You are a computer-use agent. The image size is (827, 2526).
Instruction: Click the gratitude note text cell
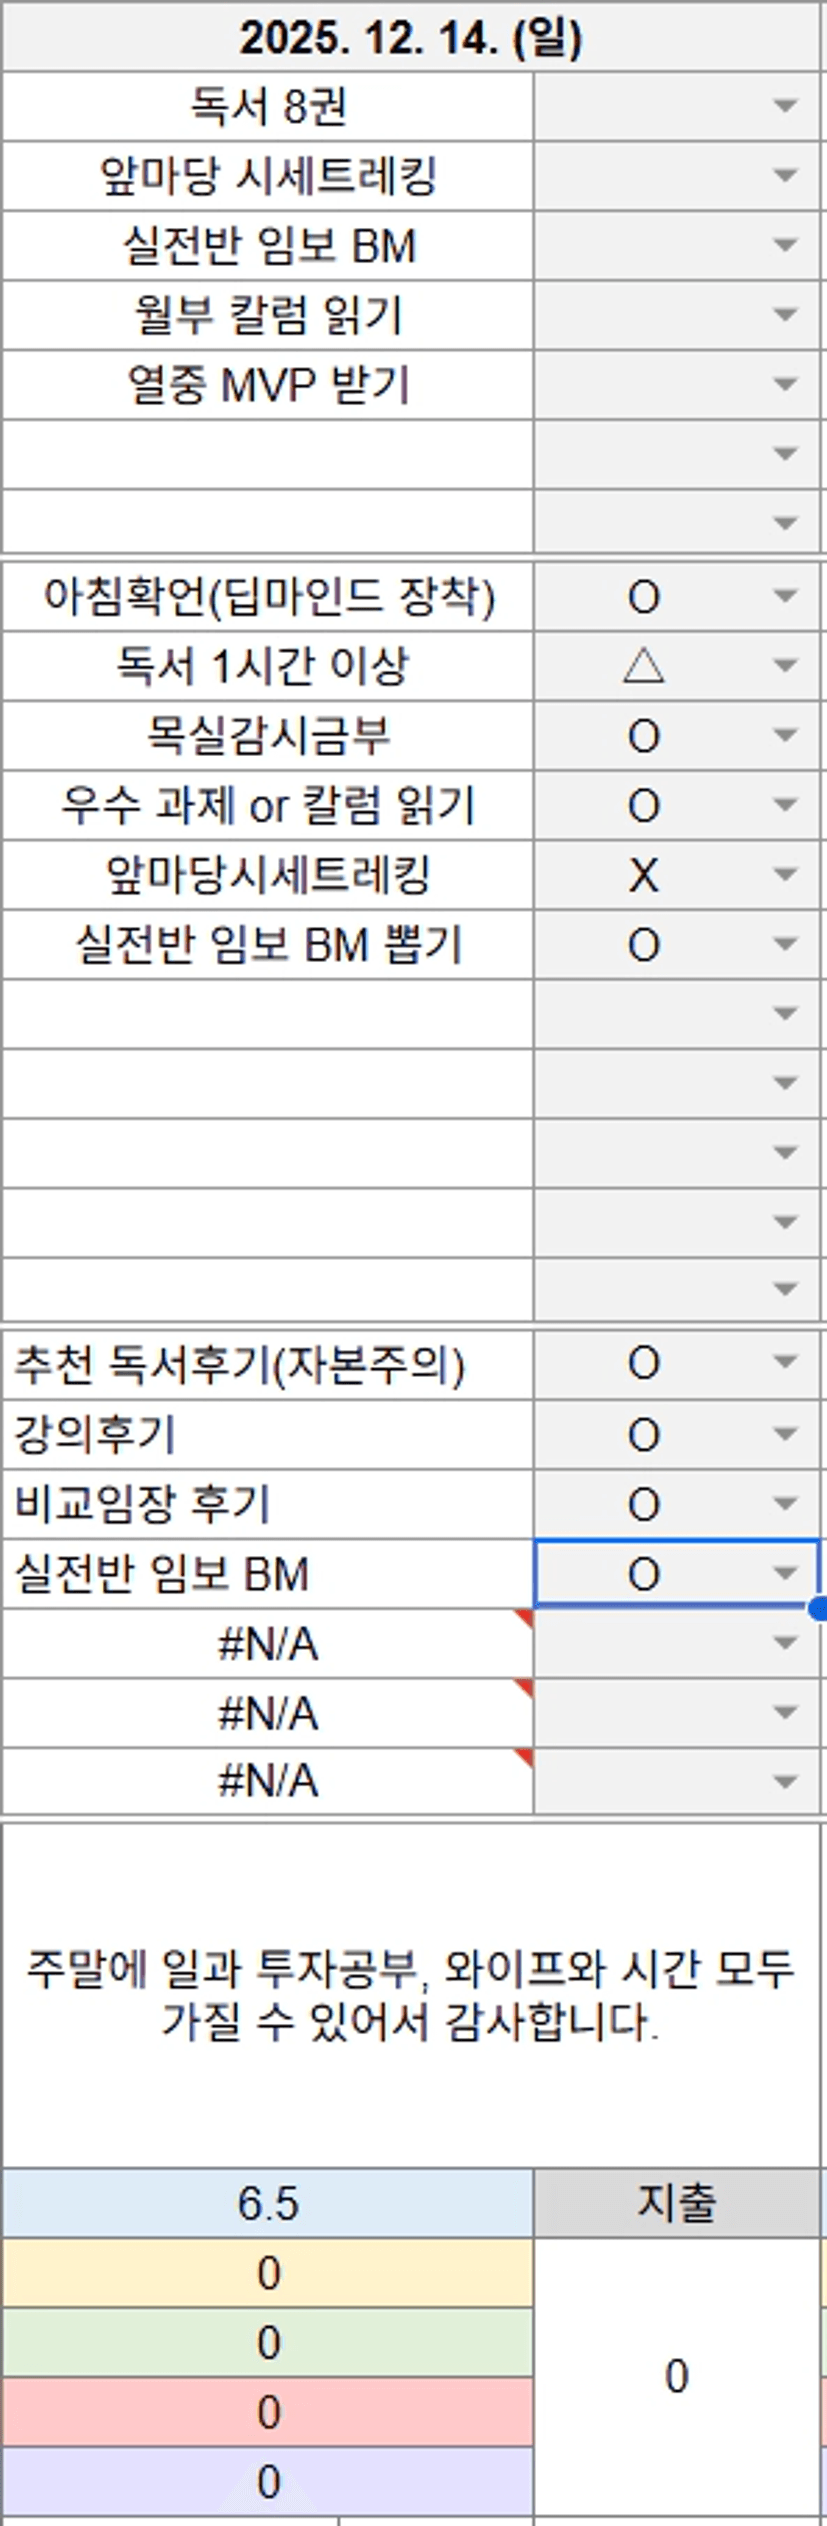click(410, 1995)
